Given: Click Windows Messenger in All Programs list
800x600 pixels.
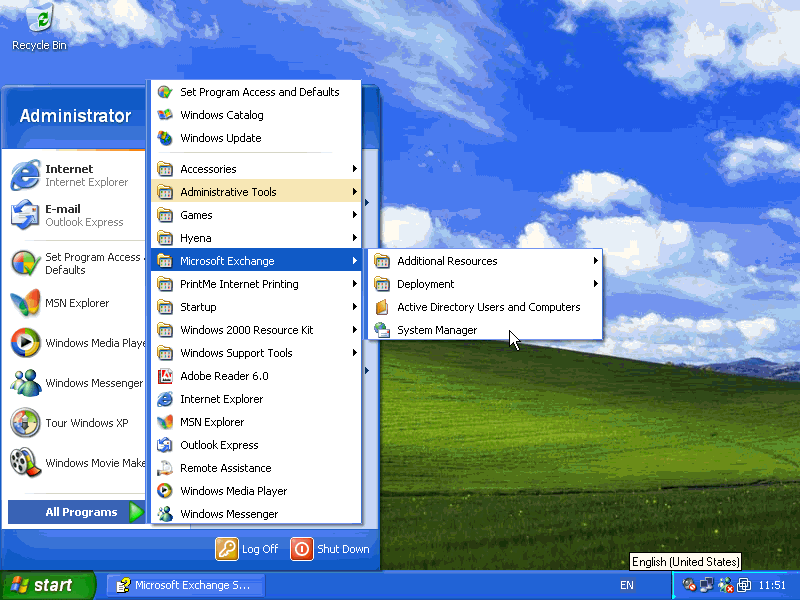Looking at the screenshot, I should coord(256,513).
